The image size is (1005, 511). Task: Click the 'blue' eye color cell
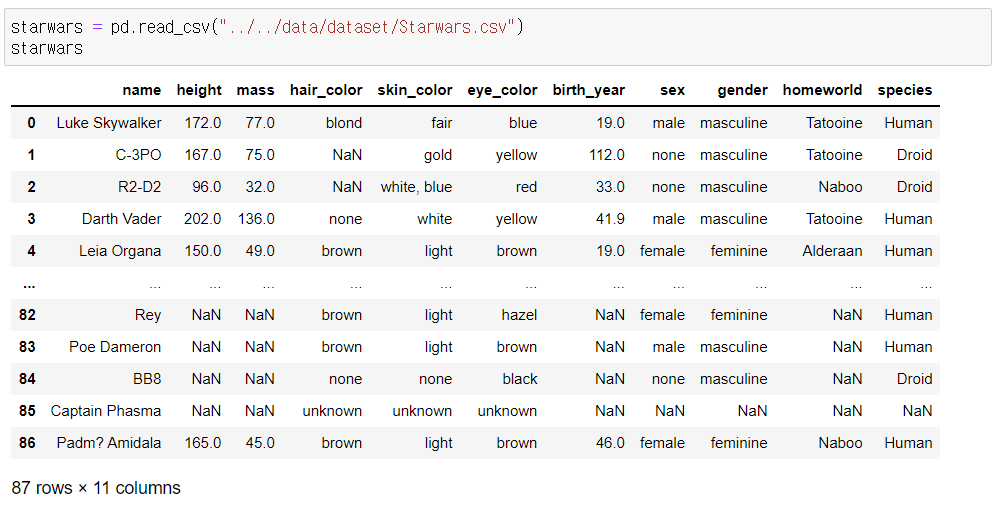(x=523, y=123)
